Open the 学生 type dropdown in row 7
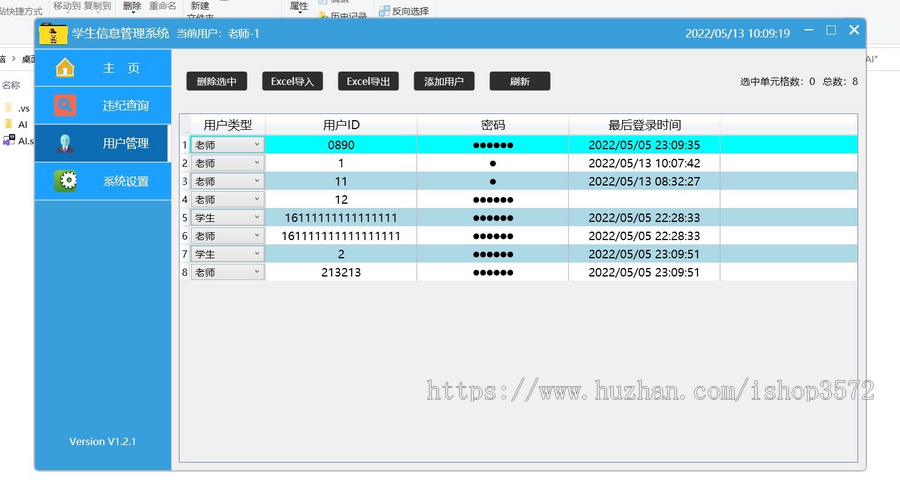Image resolution: width=900 pixels, height=496 pixels. pos(227,254)
